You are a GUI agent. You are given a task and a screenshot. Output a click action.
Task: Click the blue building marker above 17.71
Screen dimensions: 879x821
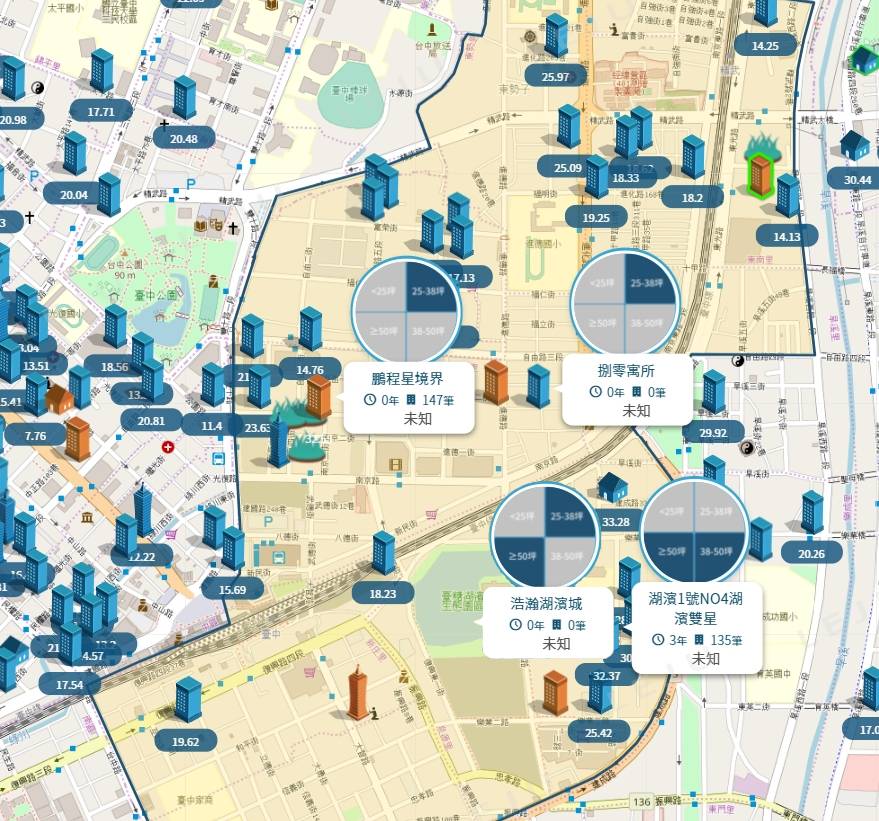tap(102, 69)
